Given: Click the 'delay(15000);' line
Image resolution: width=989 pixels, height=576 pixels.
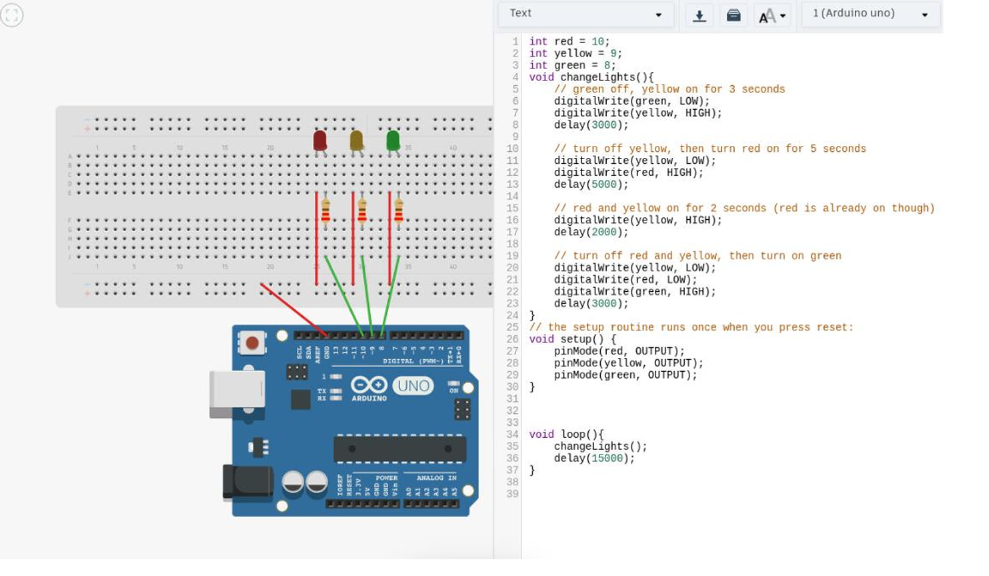Looking at the screenshot, I should pyautogui.click(x=594, y=459).
